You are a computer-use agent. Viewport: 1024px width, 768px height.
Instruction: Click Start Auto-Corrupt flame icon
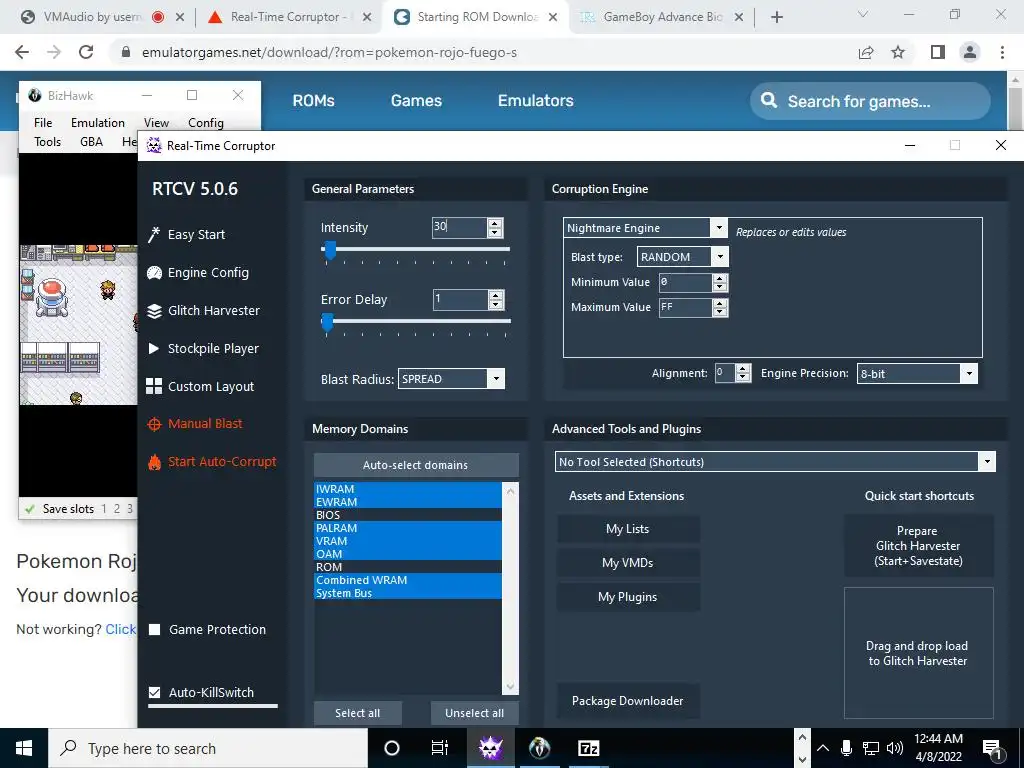154,462
